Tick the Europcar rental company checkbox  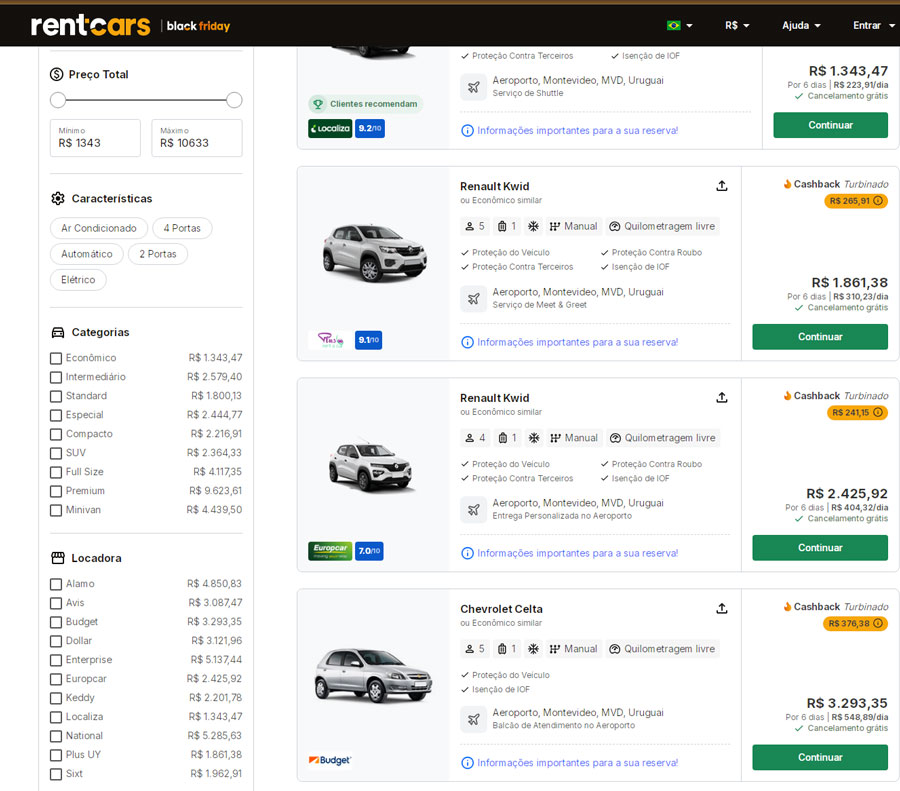coord(56,679)
